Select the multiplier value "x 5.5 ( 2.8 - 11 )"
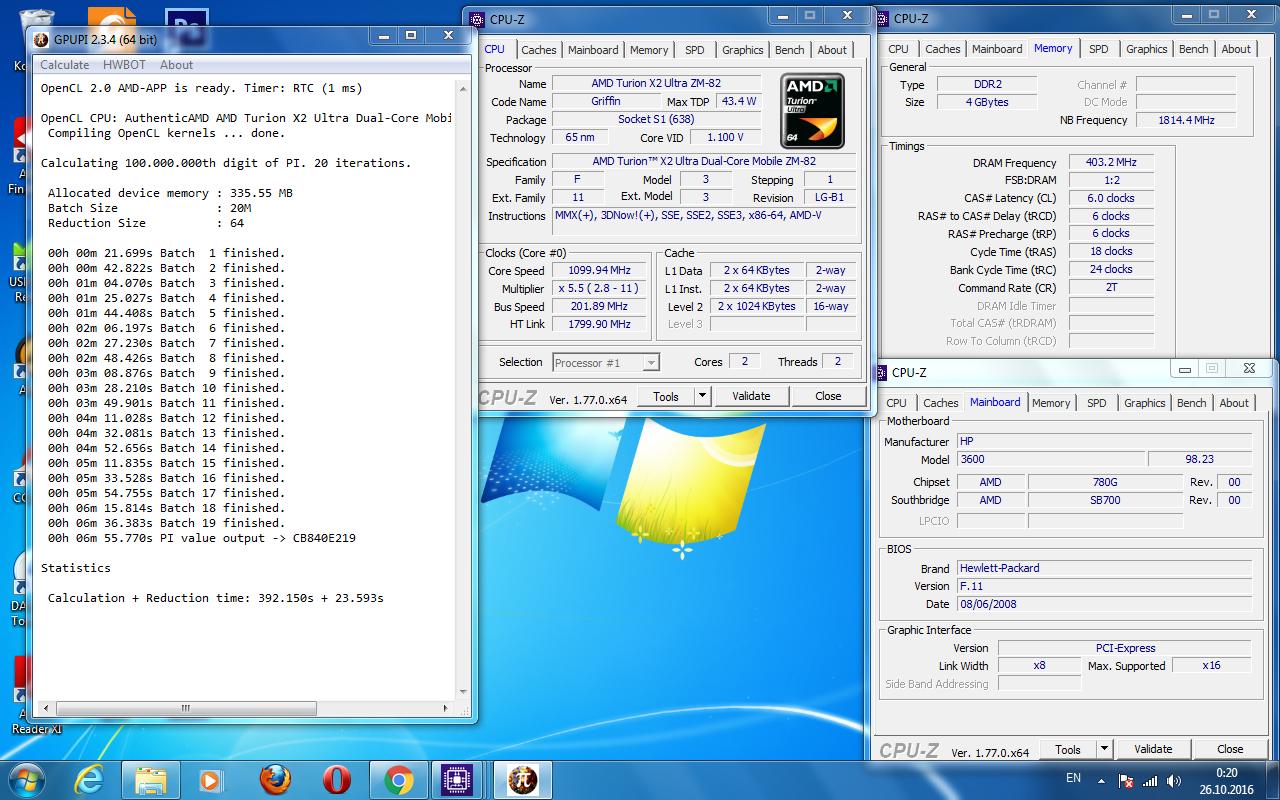The height and width of the screenshot is (800, 1280). point(601,289)
